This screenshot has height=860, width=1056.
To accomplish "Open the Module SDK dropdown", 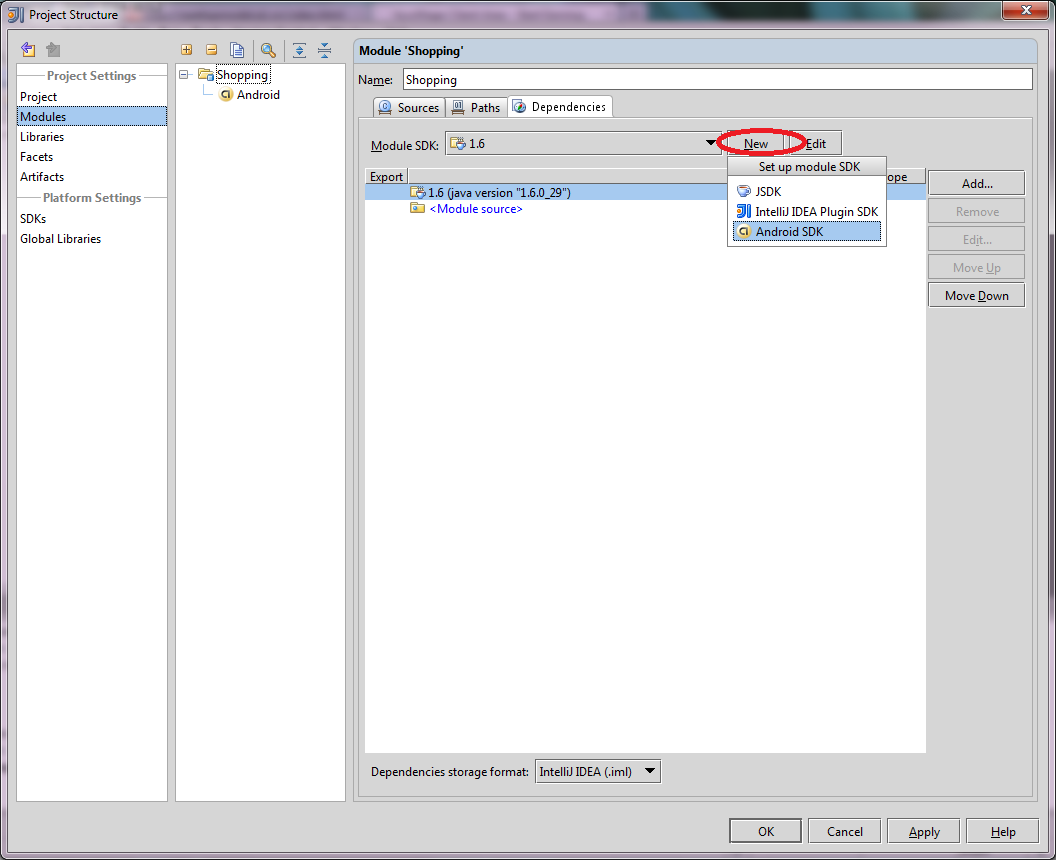I will click(x=711, y=143).
